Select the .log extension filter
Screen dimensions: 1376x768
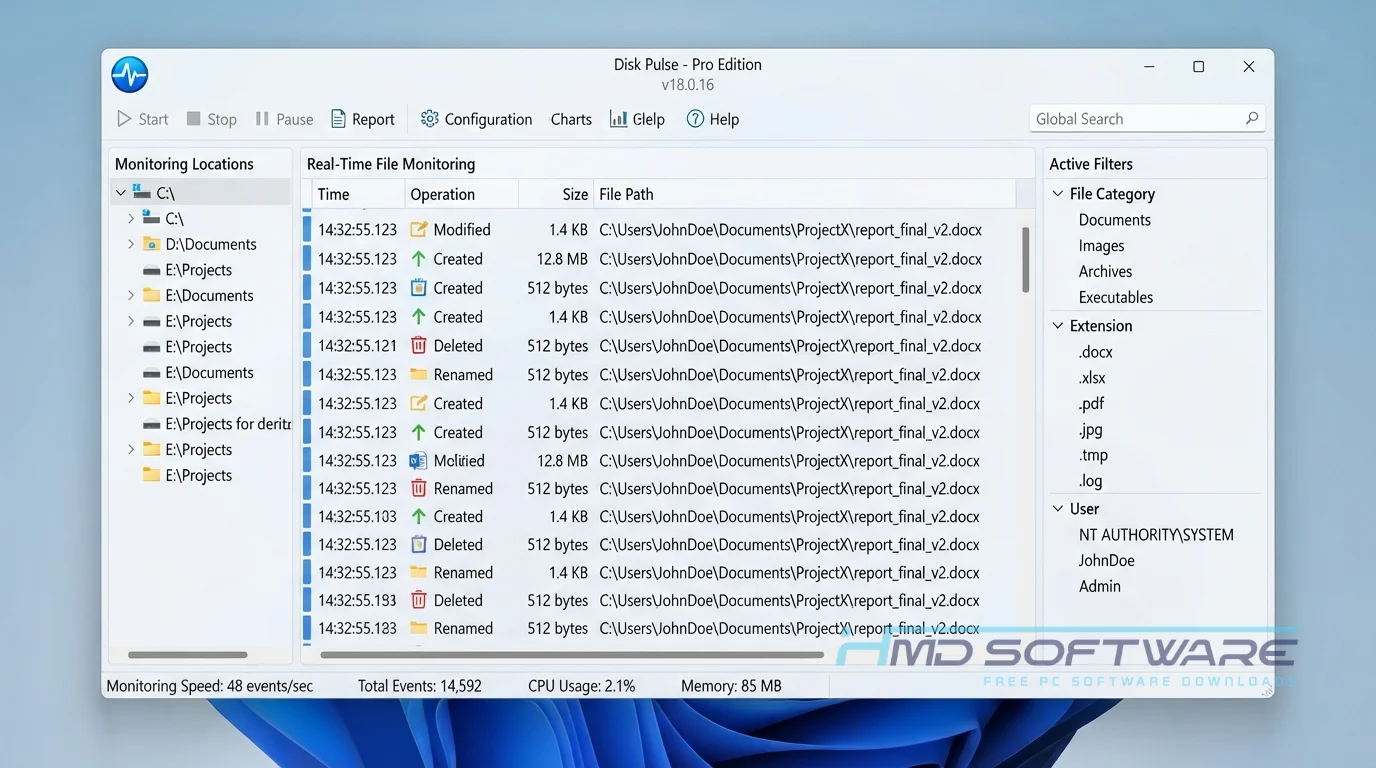(1090, 481)
